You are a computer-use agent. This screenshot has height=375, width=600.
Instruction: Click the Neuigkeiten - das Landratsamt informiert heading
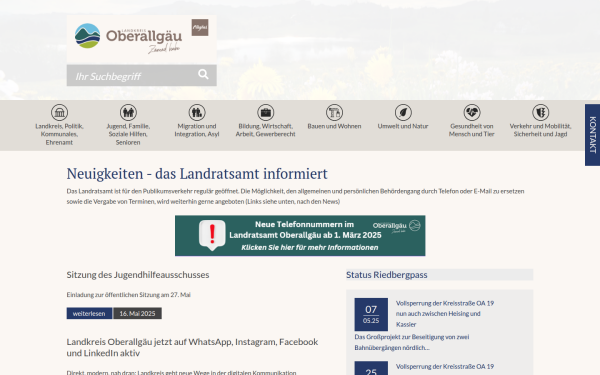(197, 174)
